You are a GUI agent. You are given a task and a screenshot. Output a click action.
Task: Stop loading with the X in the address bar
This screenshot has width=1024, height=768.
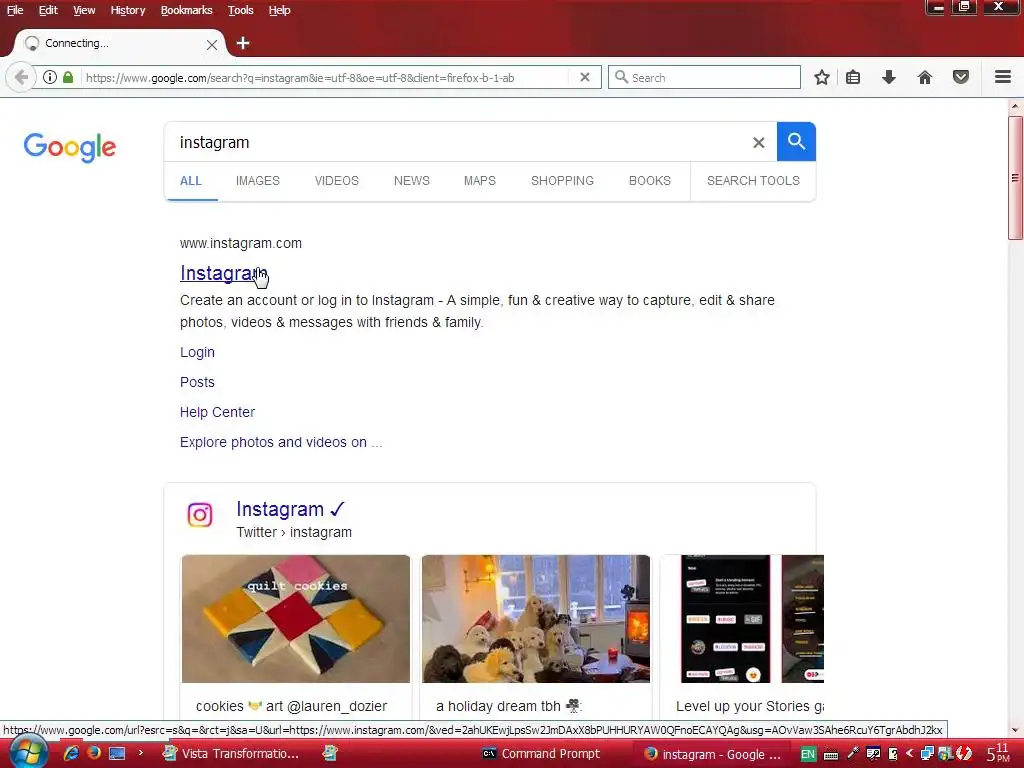[x=585, y=77]
